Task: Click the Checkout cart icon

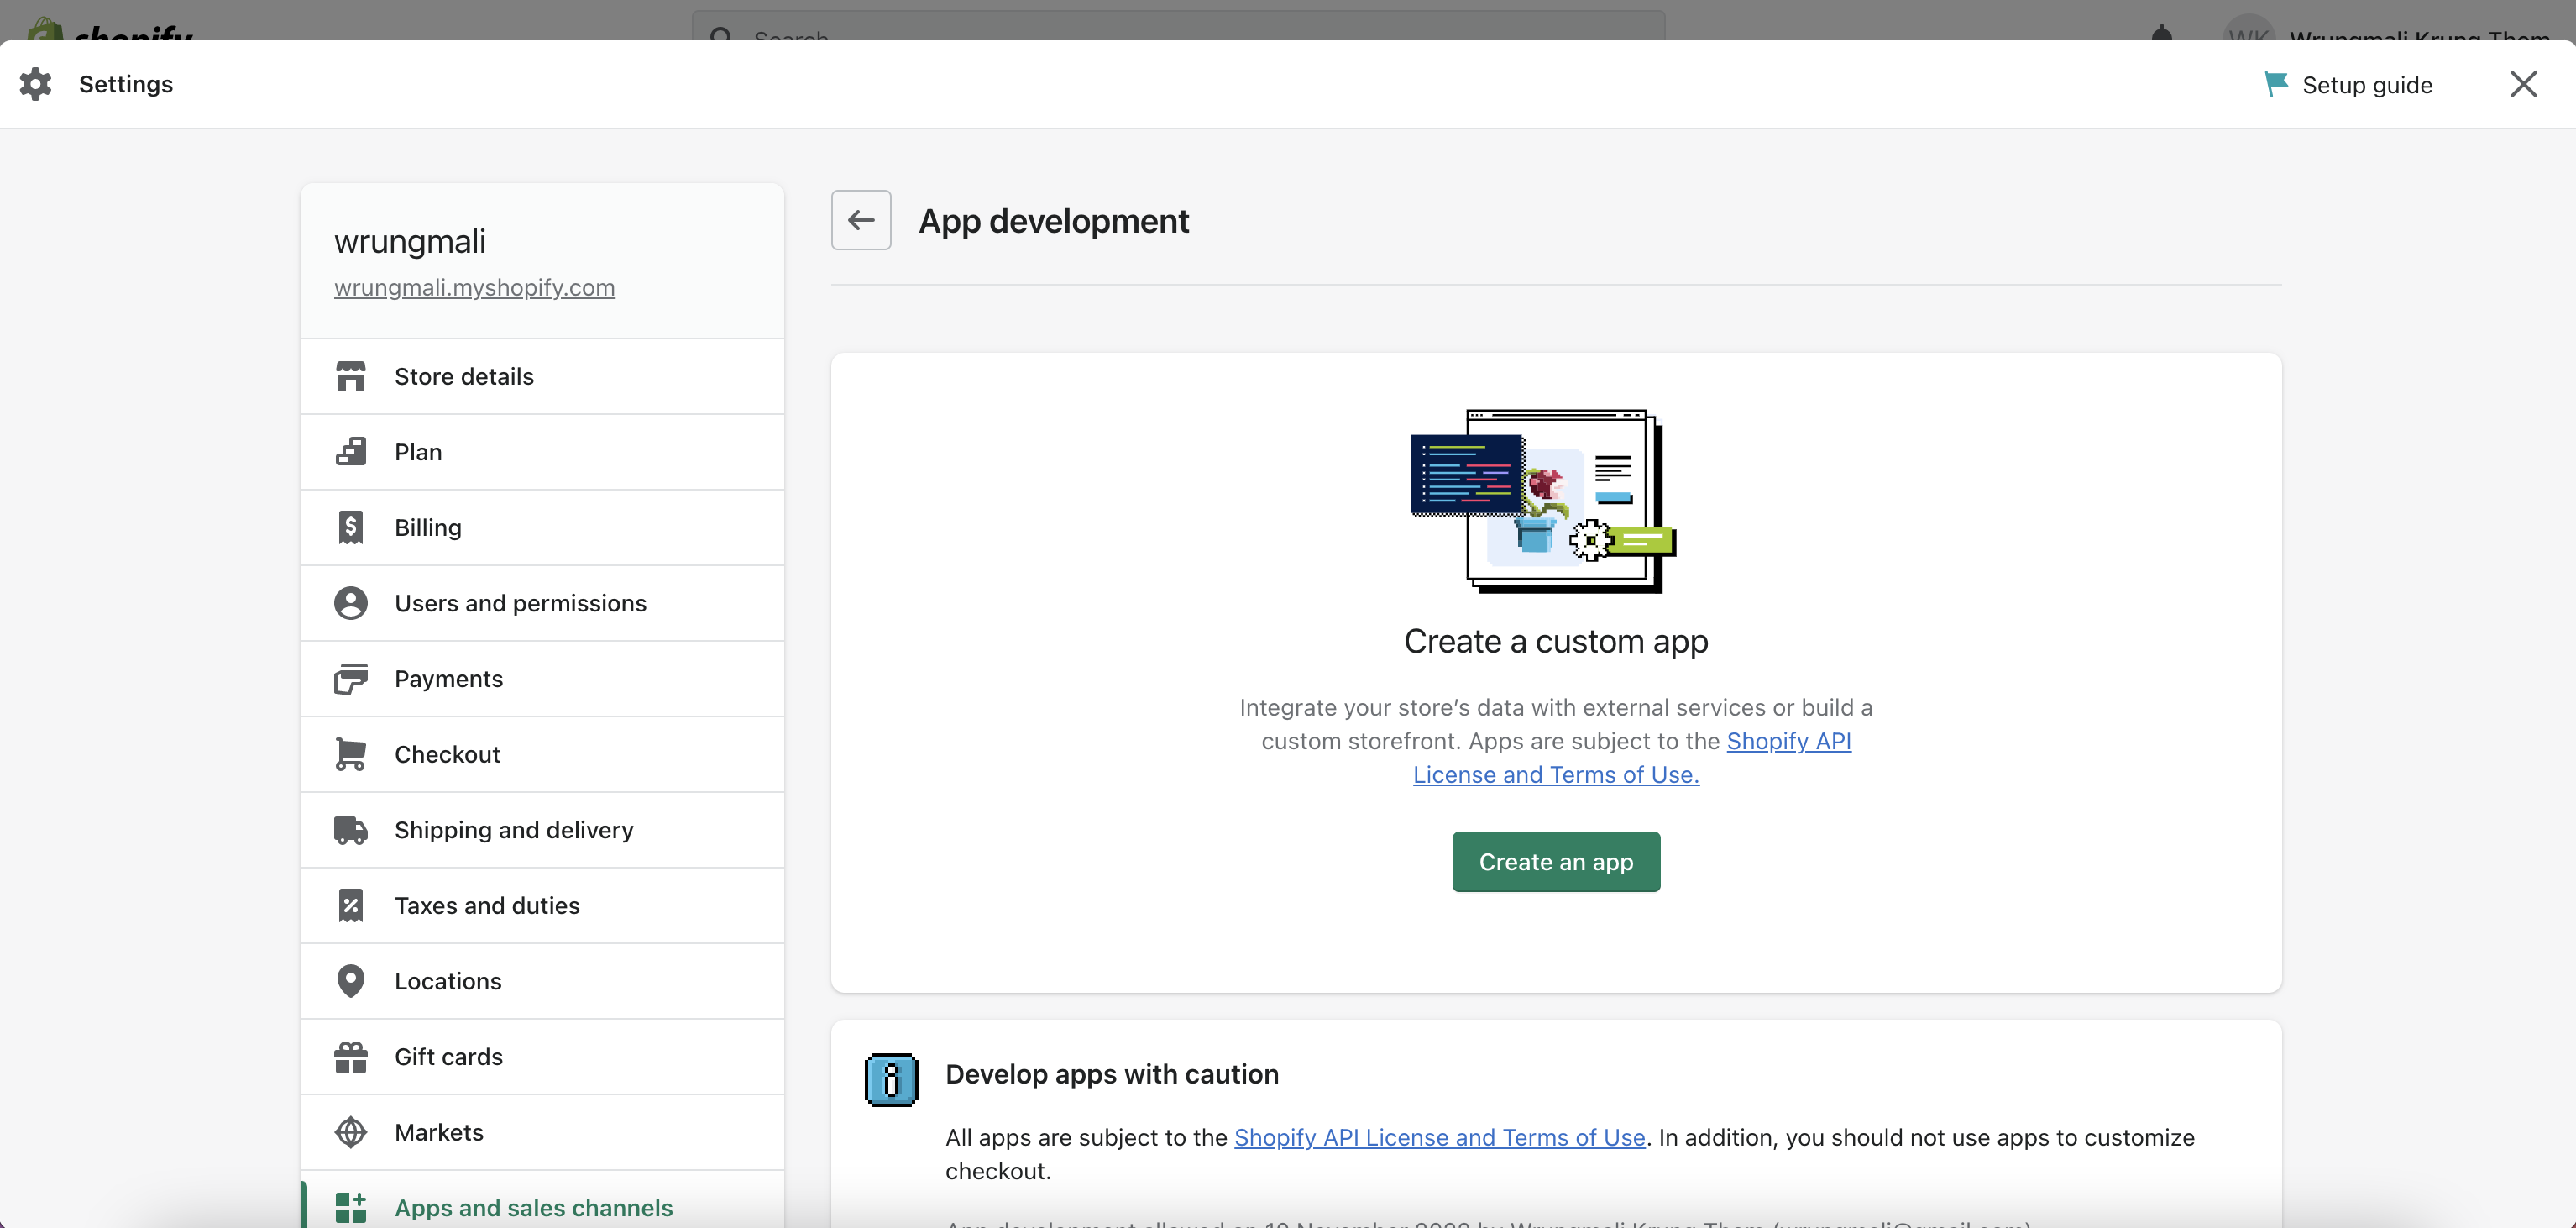Action: click(x=351, y=754)
